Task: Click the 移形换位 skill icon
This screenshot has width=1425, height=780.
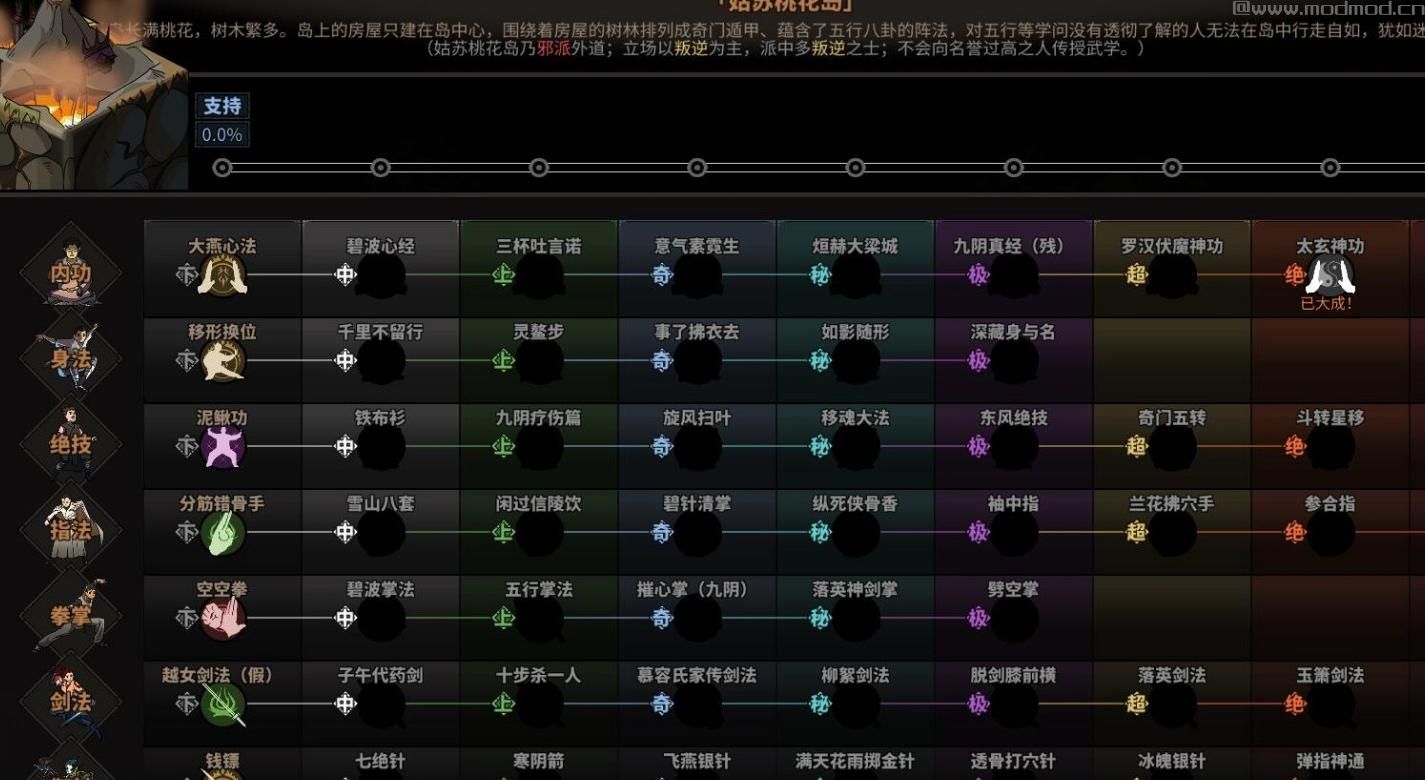Action: point(223,361)
